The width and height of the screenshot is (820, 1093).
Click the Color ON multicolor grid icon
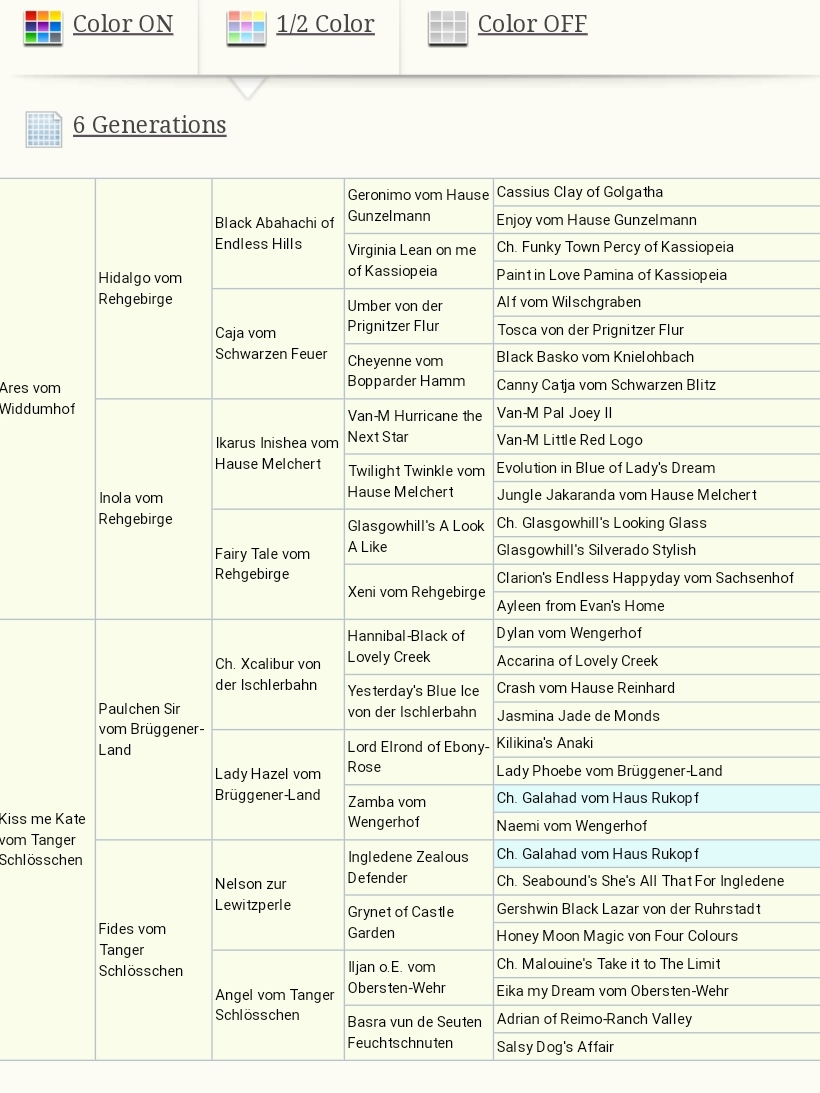coord(43,28)
